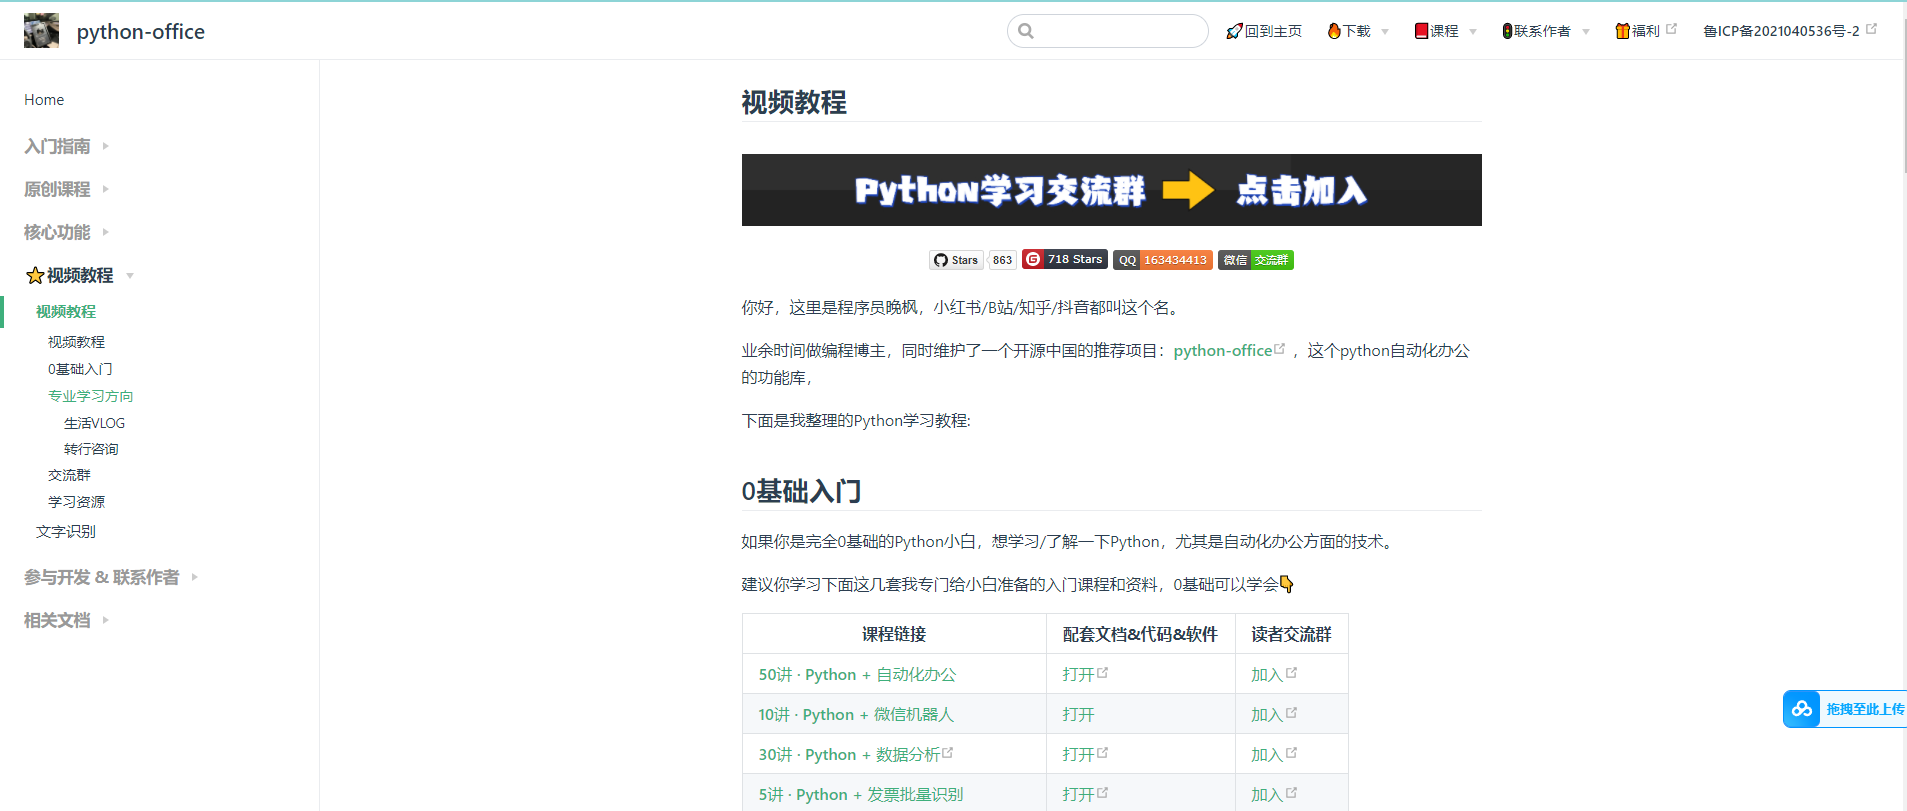
Task: Click the external link icon after python-office link
Action: click(1279, 349)
